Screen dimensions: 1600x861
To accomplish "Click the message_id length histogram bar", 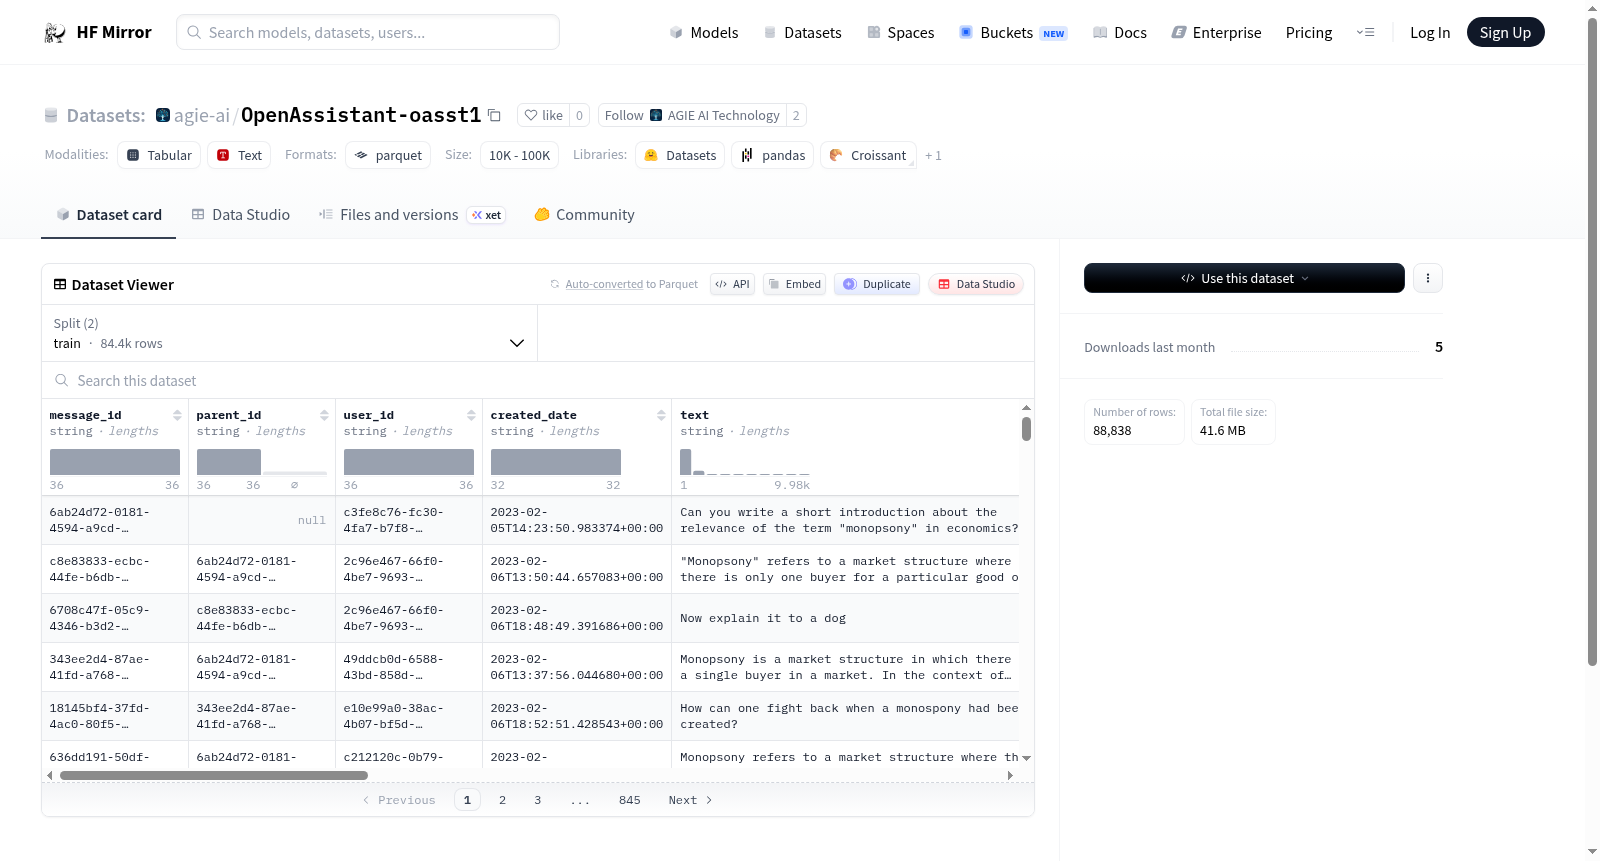I will pyautogui.click(x=115, y=462).
